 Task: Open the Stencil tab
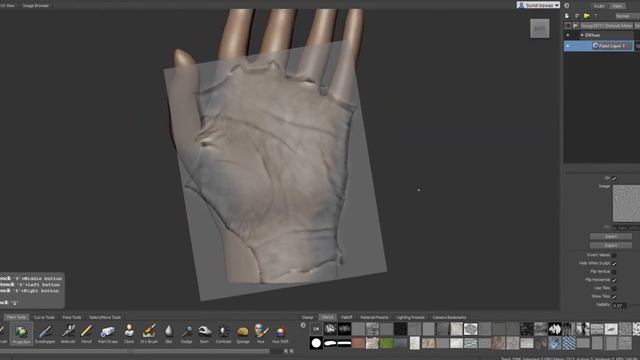(327, 317)
